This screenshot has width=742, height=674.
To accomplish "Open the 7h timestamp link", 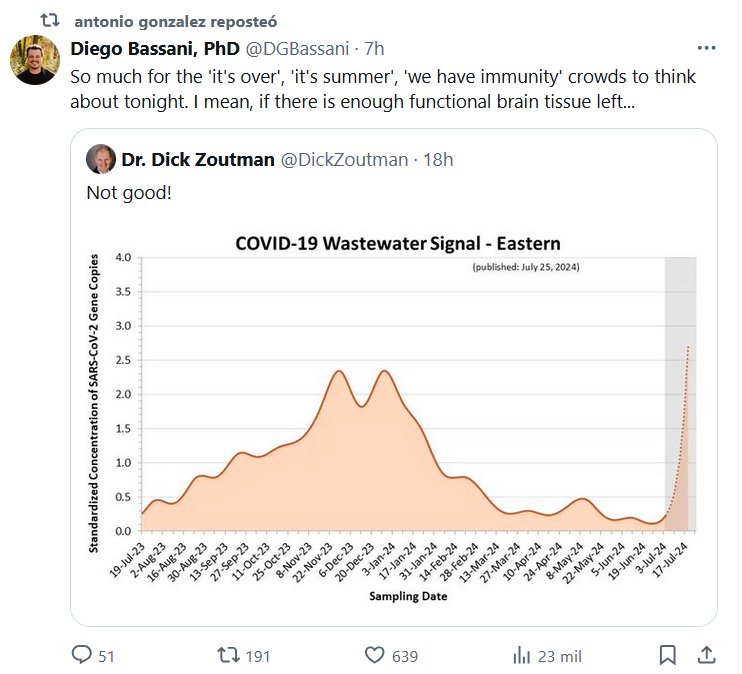I will 372,48.
